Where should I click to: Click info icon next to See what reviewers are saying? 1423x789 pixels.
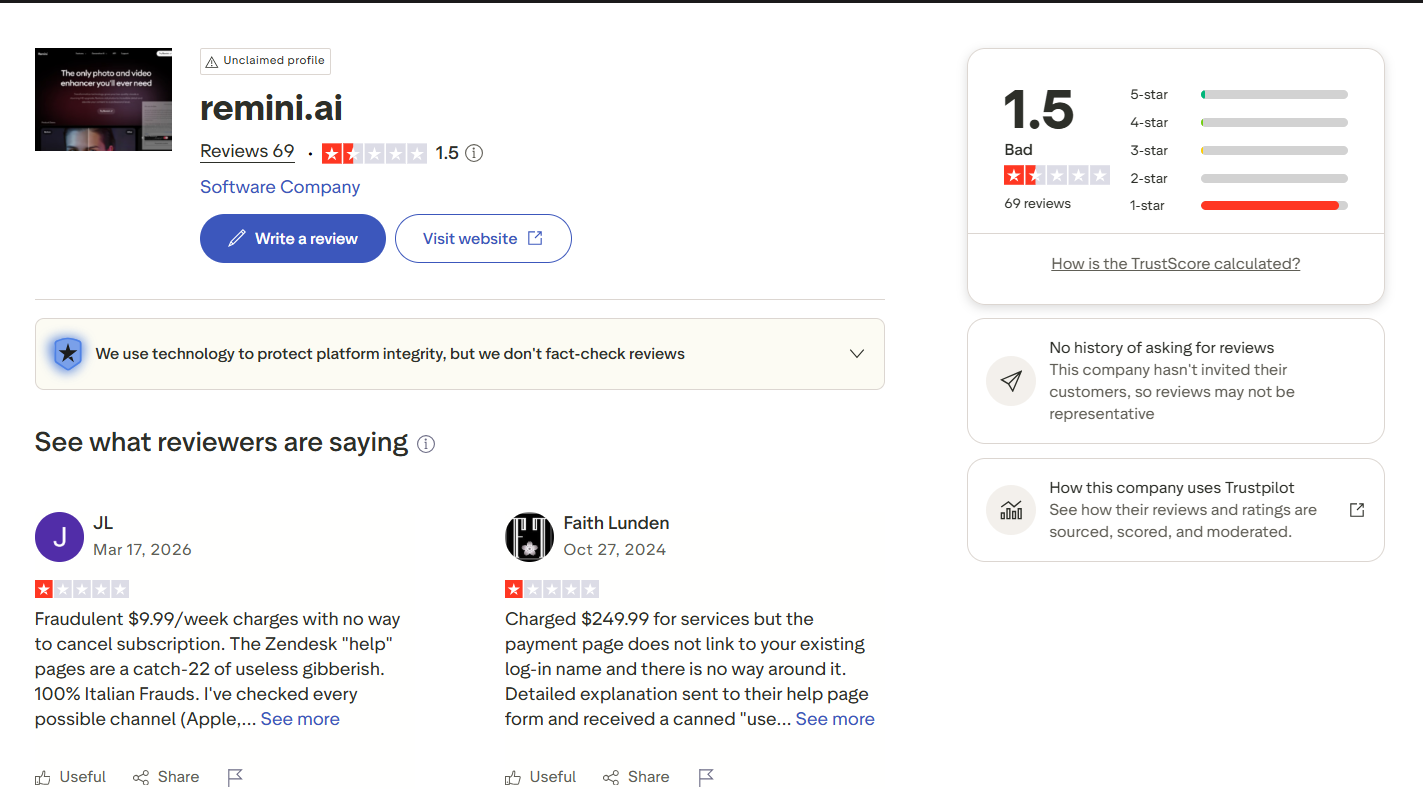(426, 444)
